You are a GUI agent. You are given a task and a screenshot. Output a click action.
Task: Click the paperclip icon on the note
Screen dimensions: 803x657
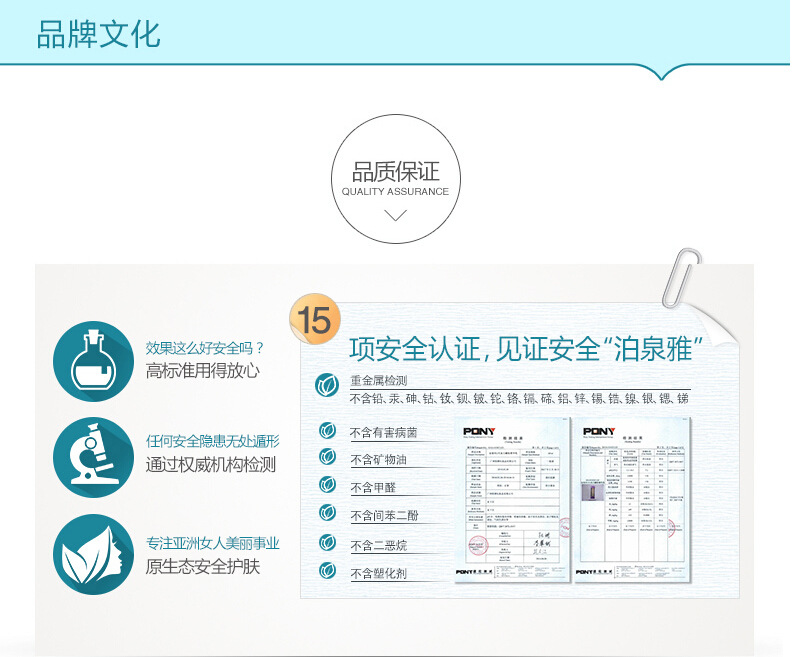click(681, 278)
